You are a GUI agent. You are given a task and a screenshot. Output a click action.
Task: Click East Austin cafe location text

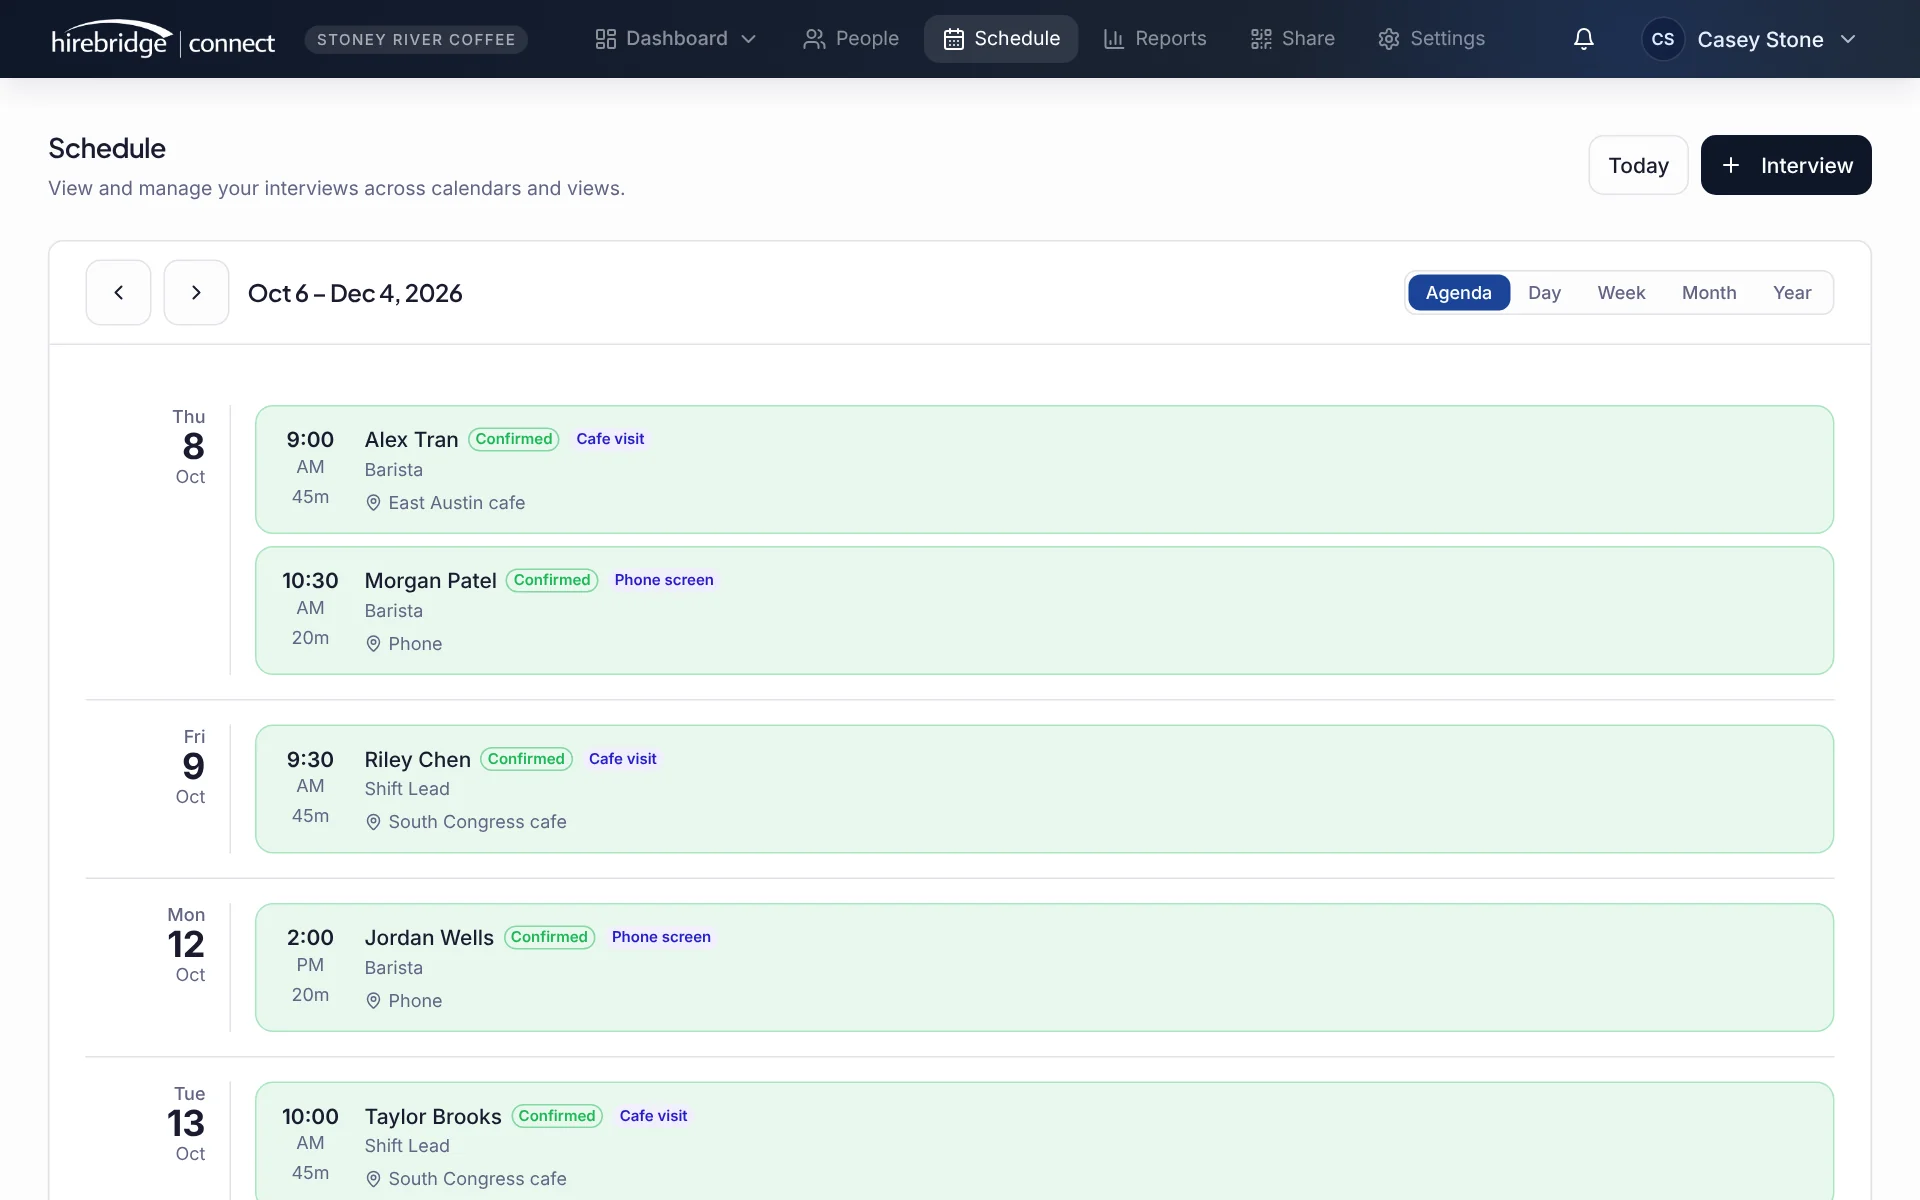click(x=456, y=503)
